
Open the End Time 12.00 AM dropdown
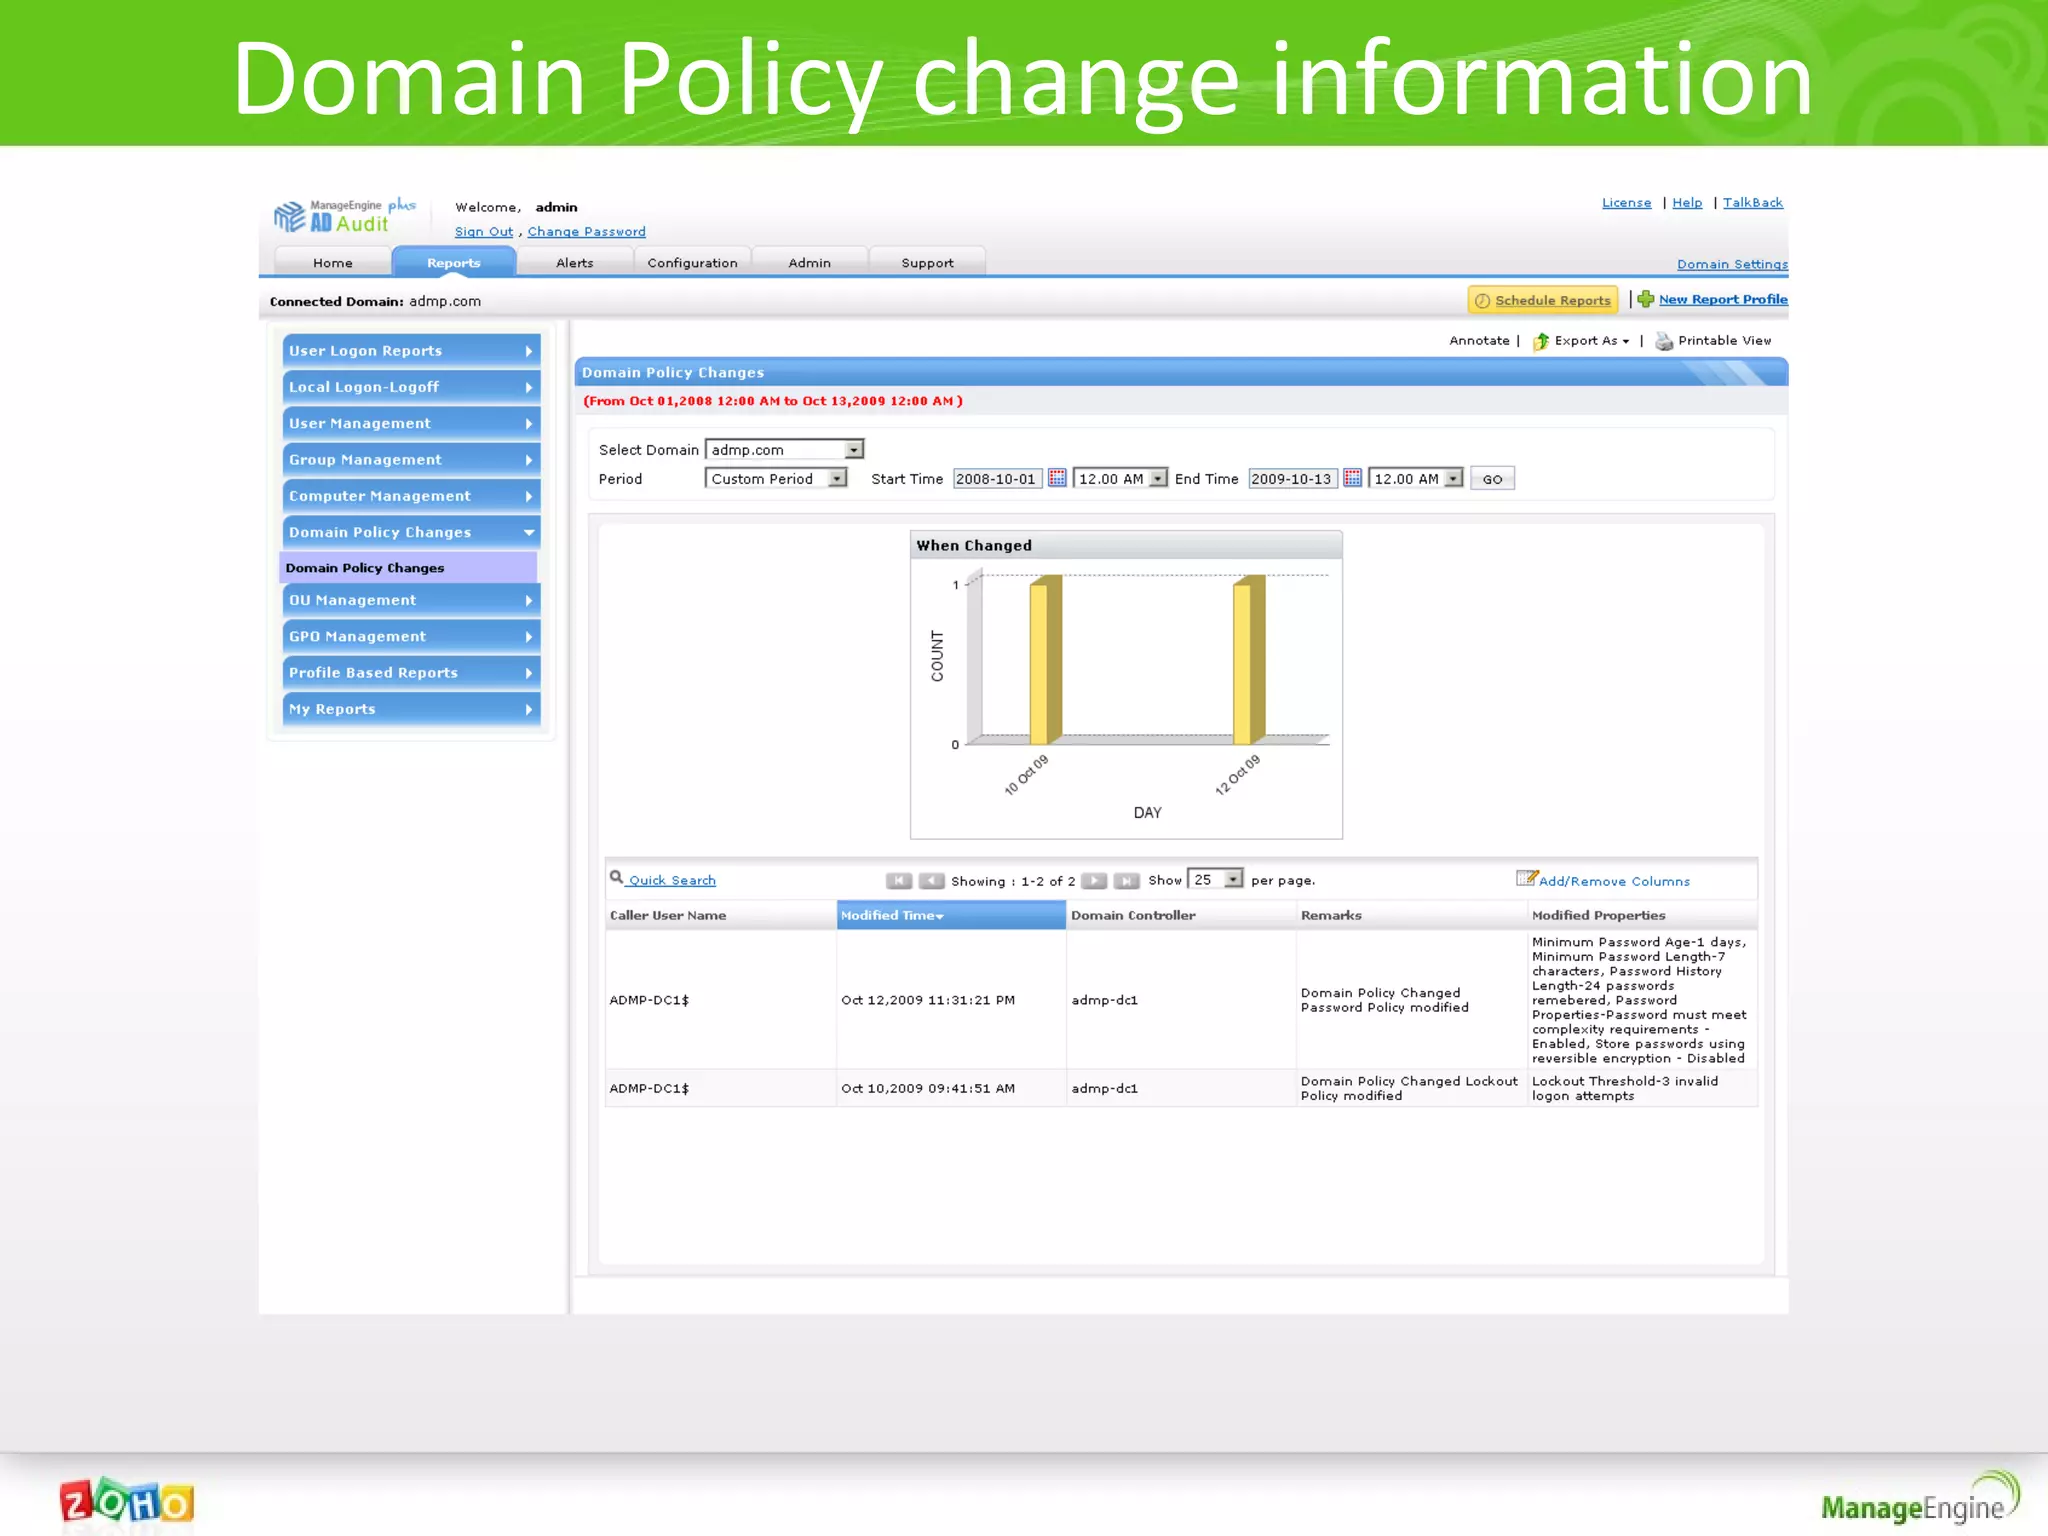coord(1415,479)
